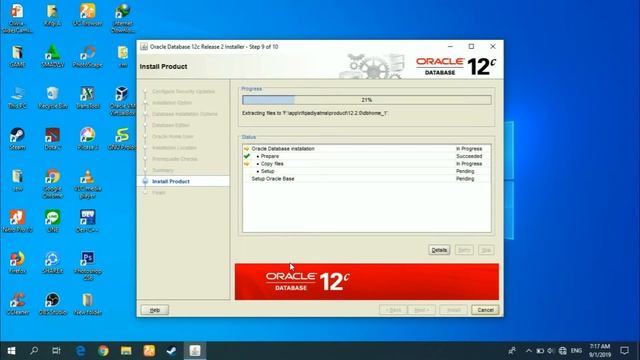The height and width of the screenshot is (360, 640).
Task: Click the bulleted Setup status row
Action: [367, 171]
